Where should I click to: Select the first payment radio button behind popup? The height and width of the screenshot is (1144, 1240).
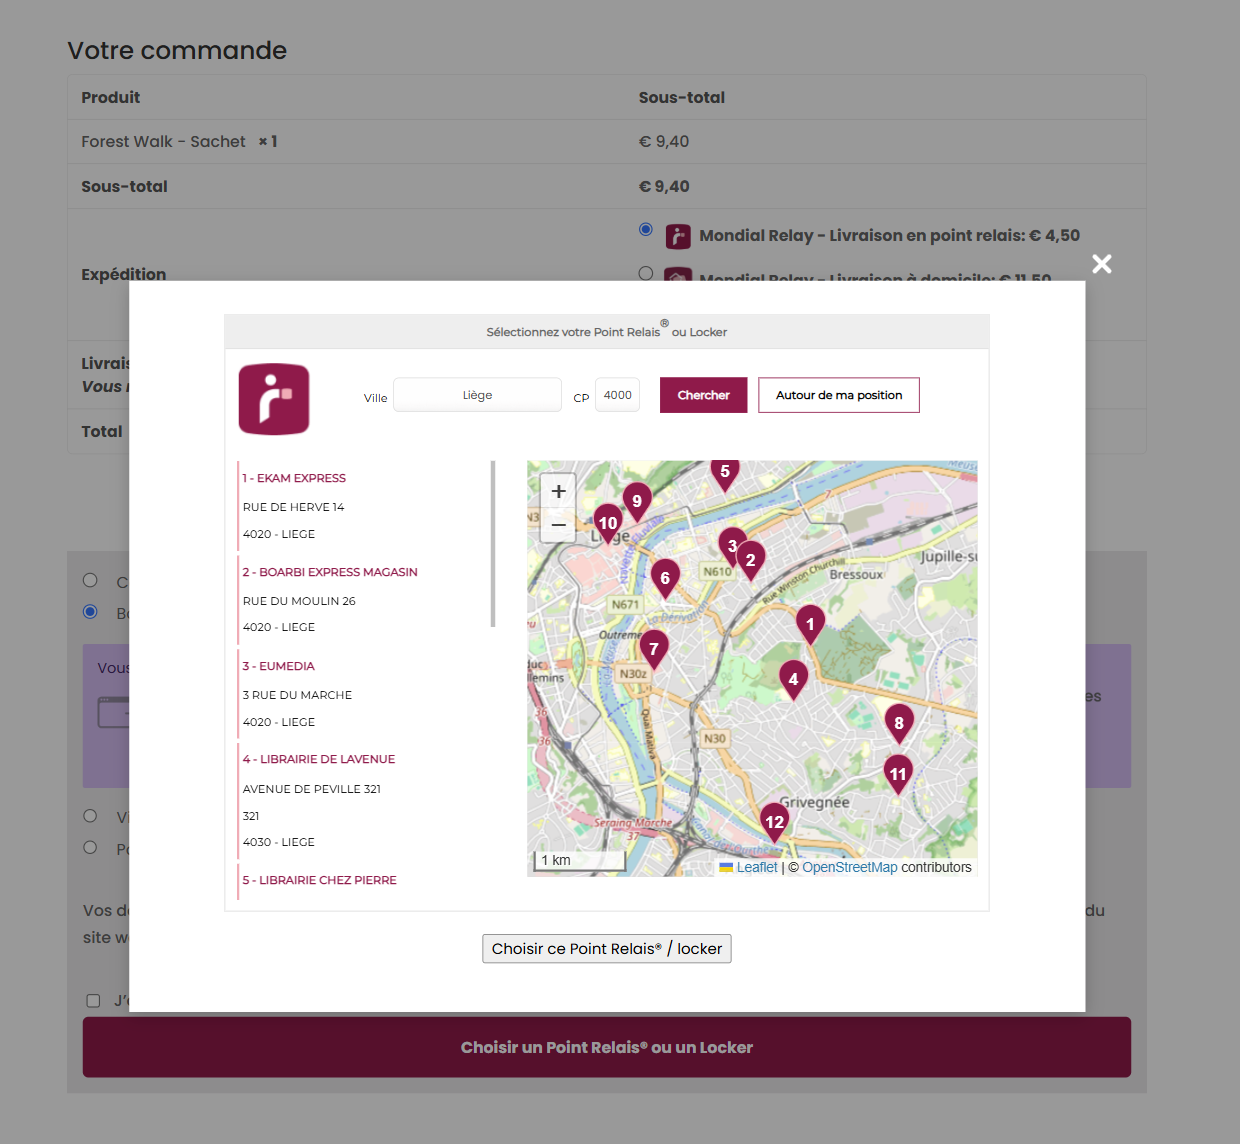tap(90, 580)
